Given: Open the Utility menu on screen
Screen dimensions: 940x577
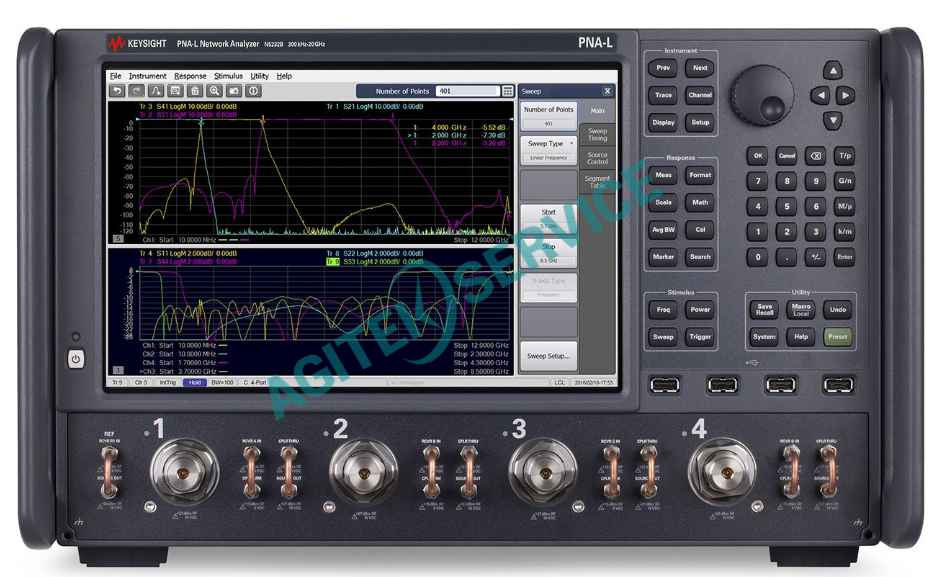Looking at the screenshot, I should [x=260, y=76].
